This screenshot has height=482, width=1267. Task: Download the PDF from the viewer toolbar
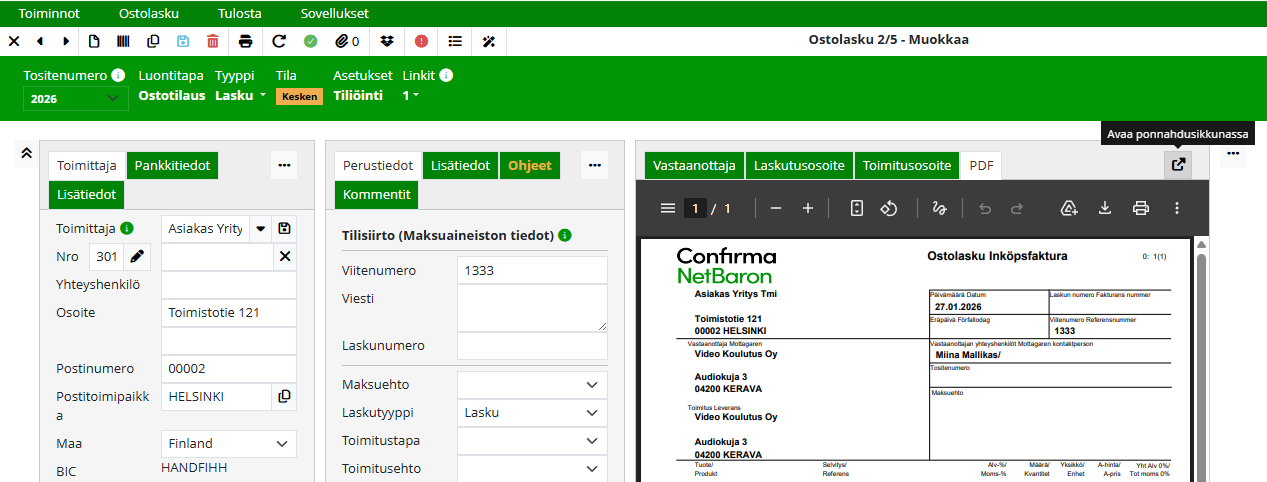tap(1105, 208)
